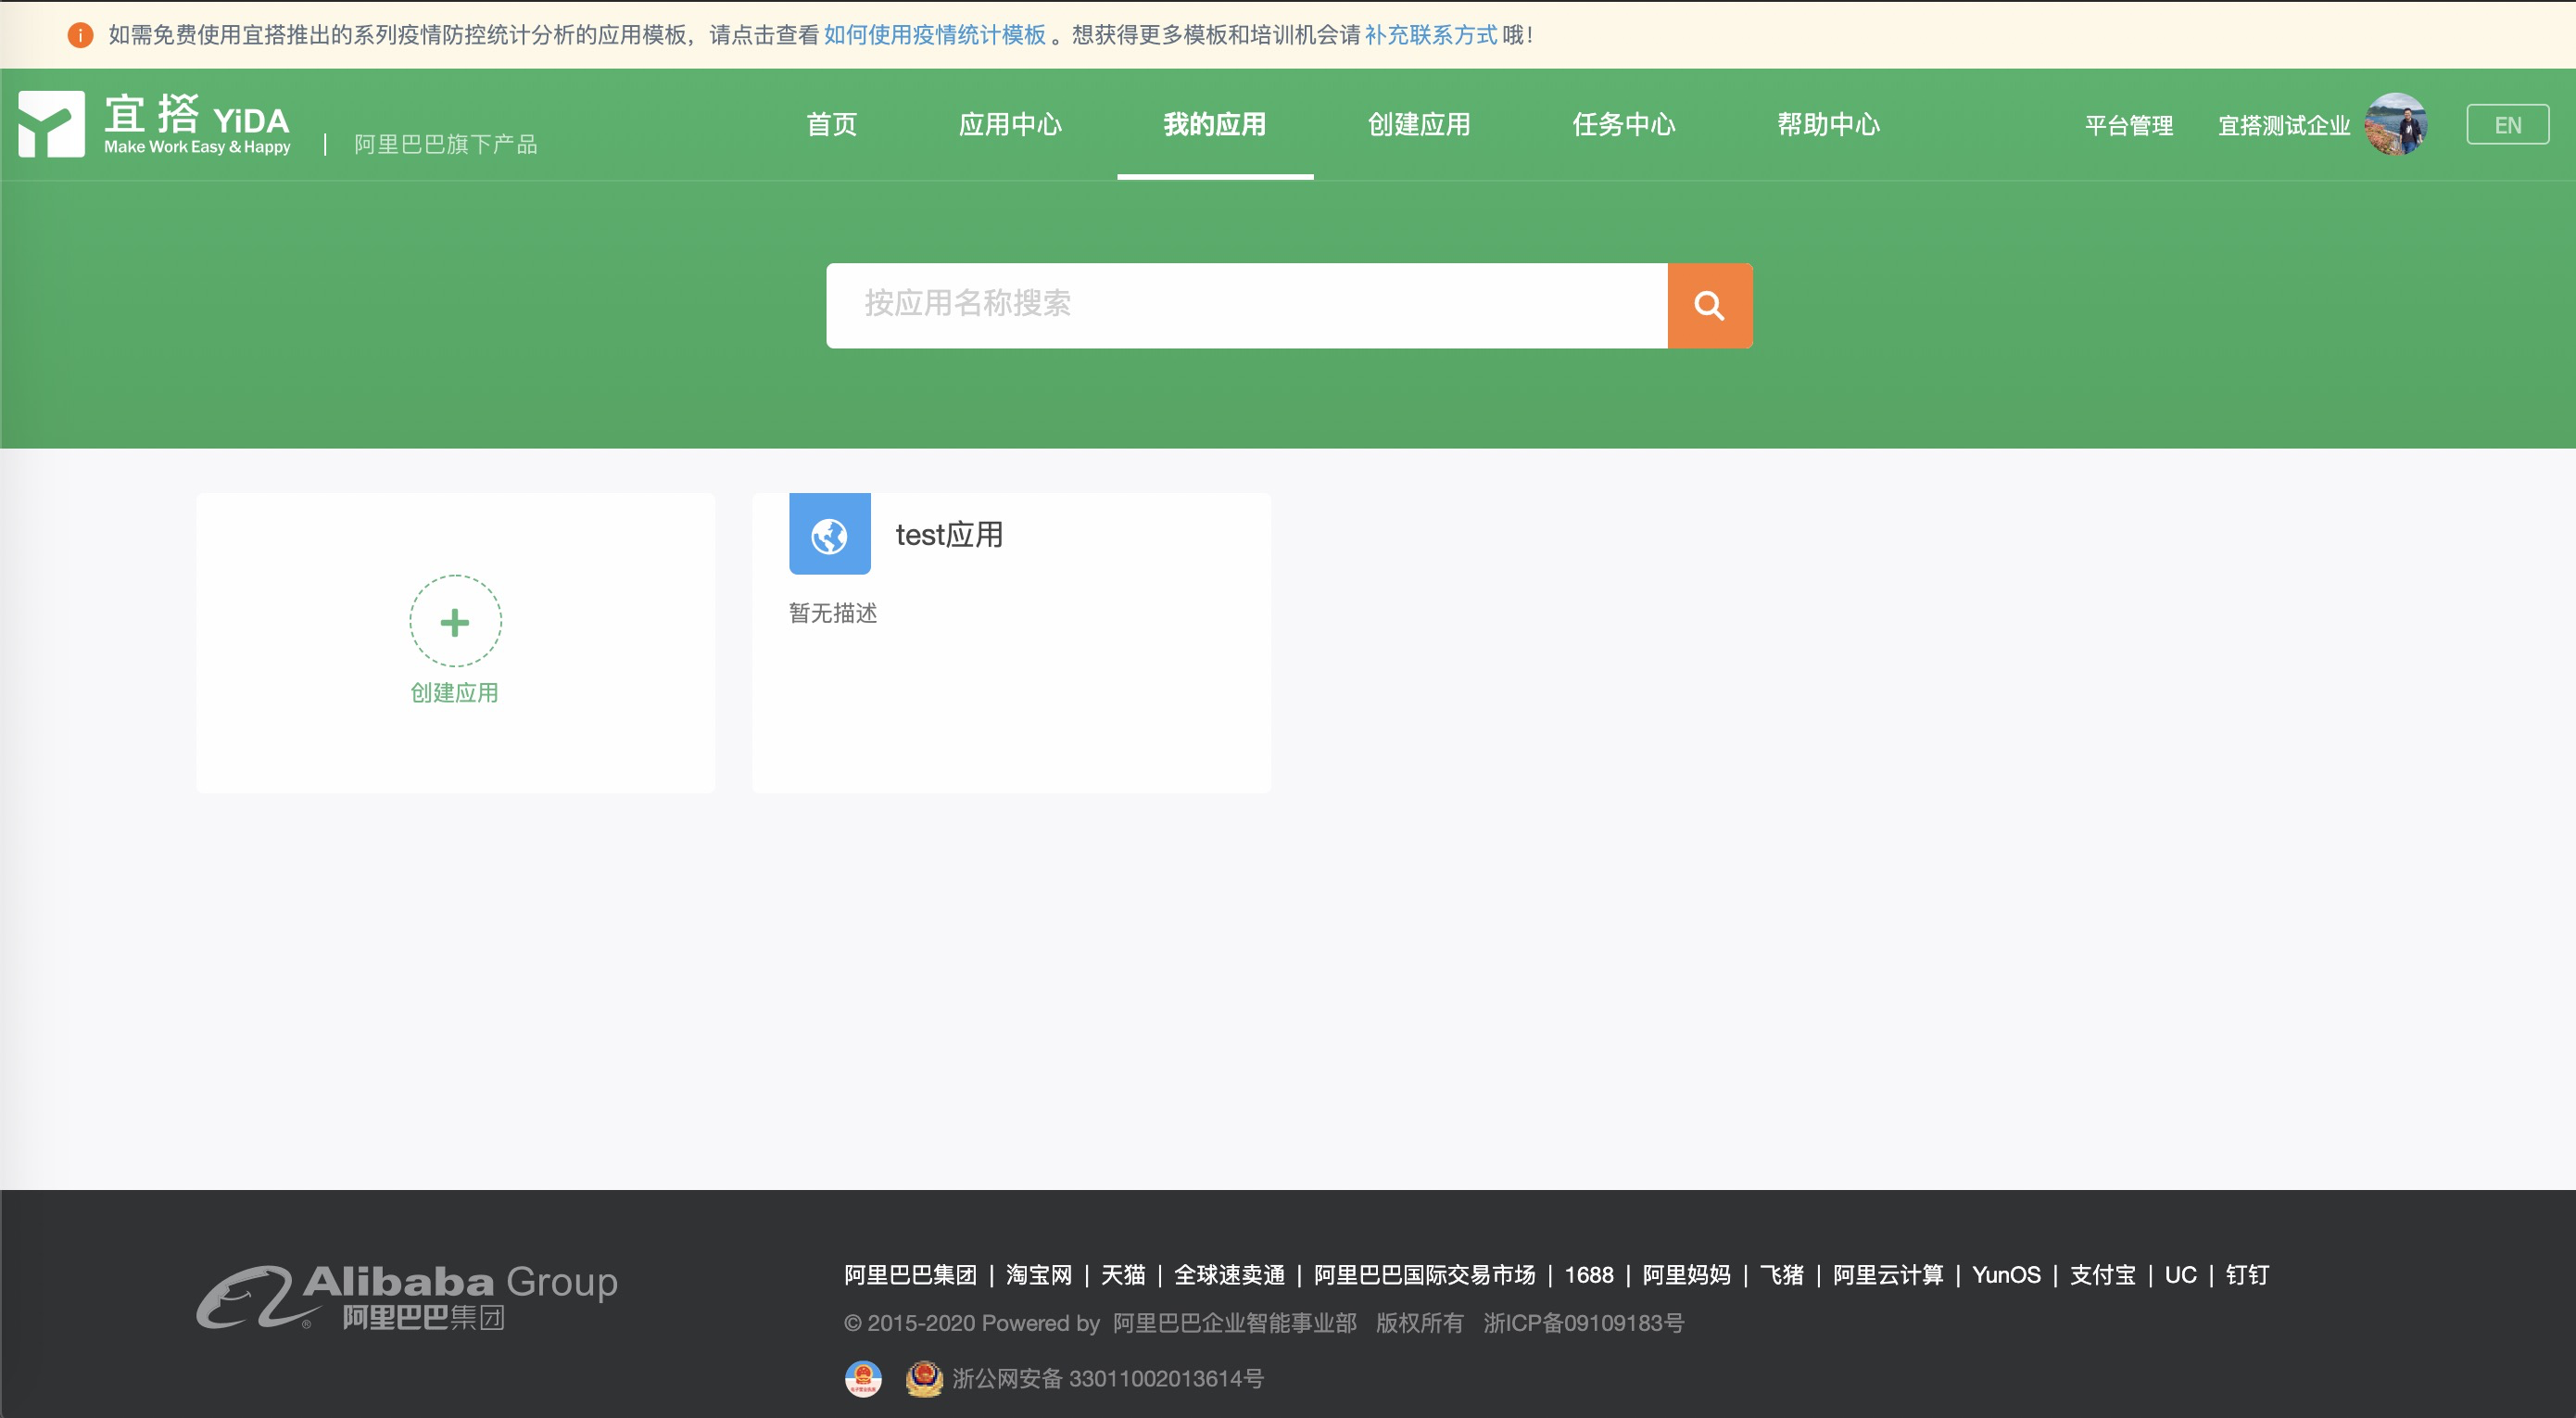Click the orange info icon in banner

pos(80,35)
